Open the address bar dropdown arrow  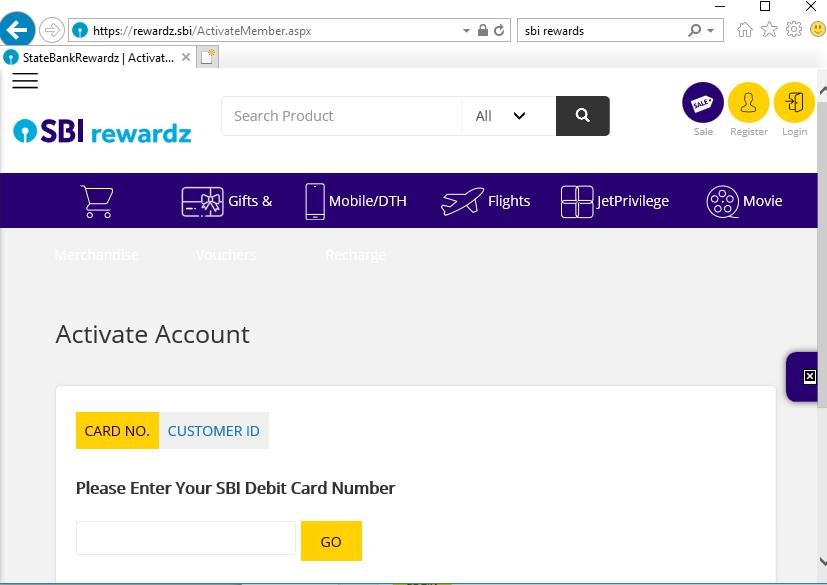pos(466,31)
